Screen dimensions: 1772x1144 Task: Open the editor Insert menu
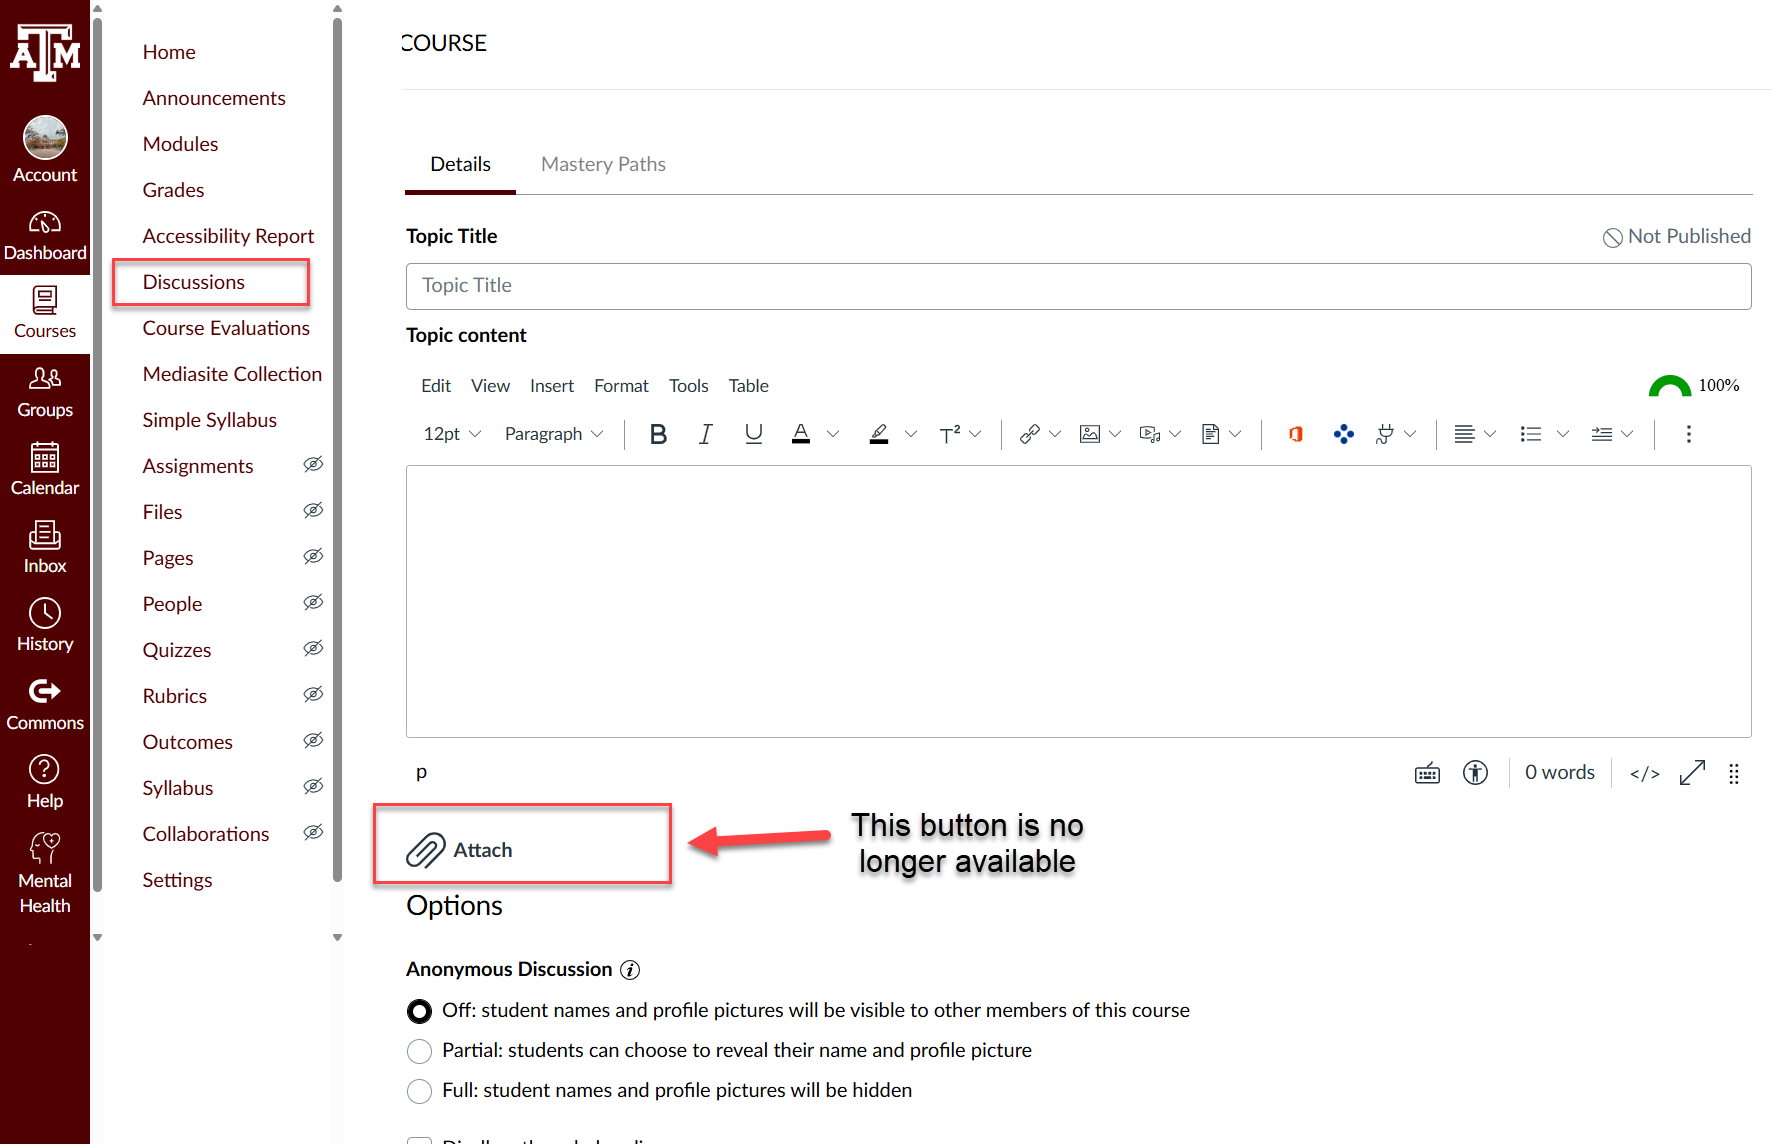[552, 386]
